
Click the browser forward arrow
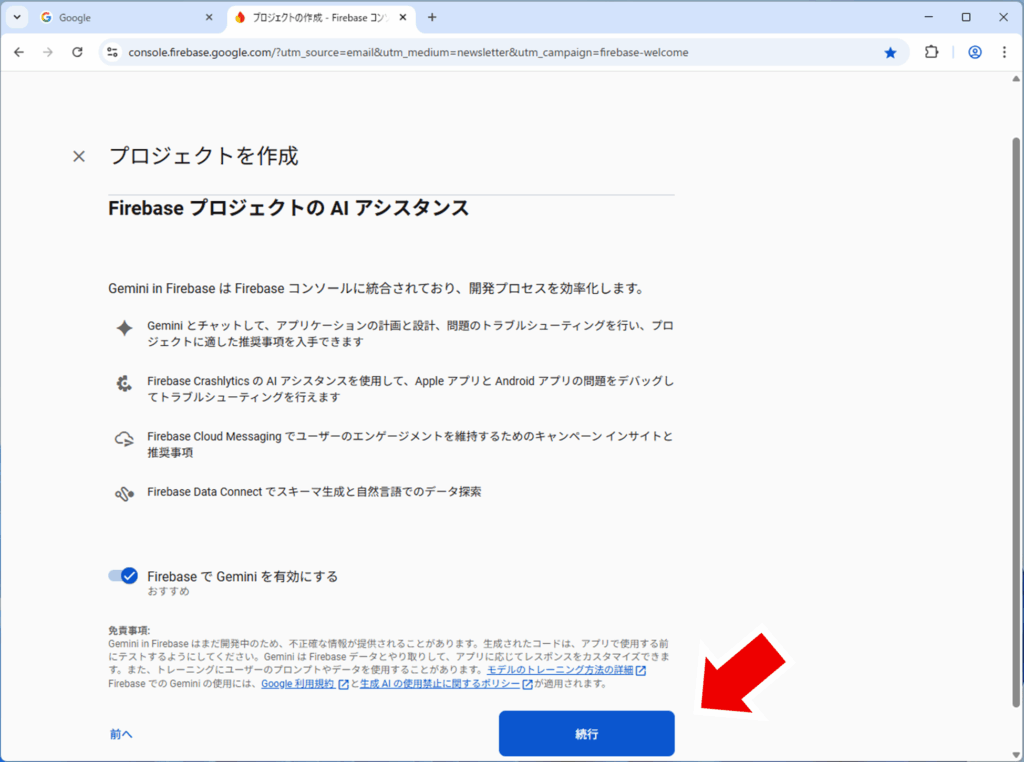48,52
